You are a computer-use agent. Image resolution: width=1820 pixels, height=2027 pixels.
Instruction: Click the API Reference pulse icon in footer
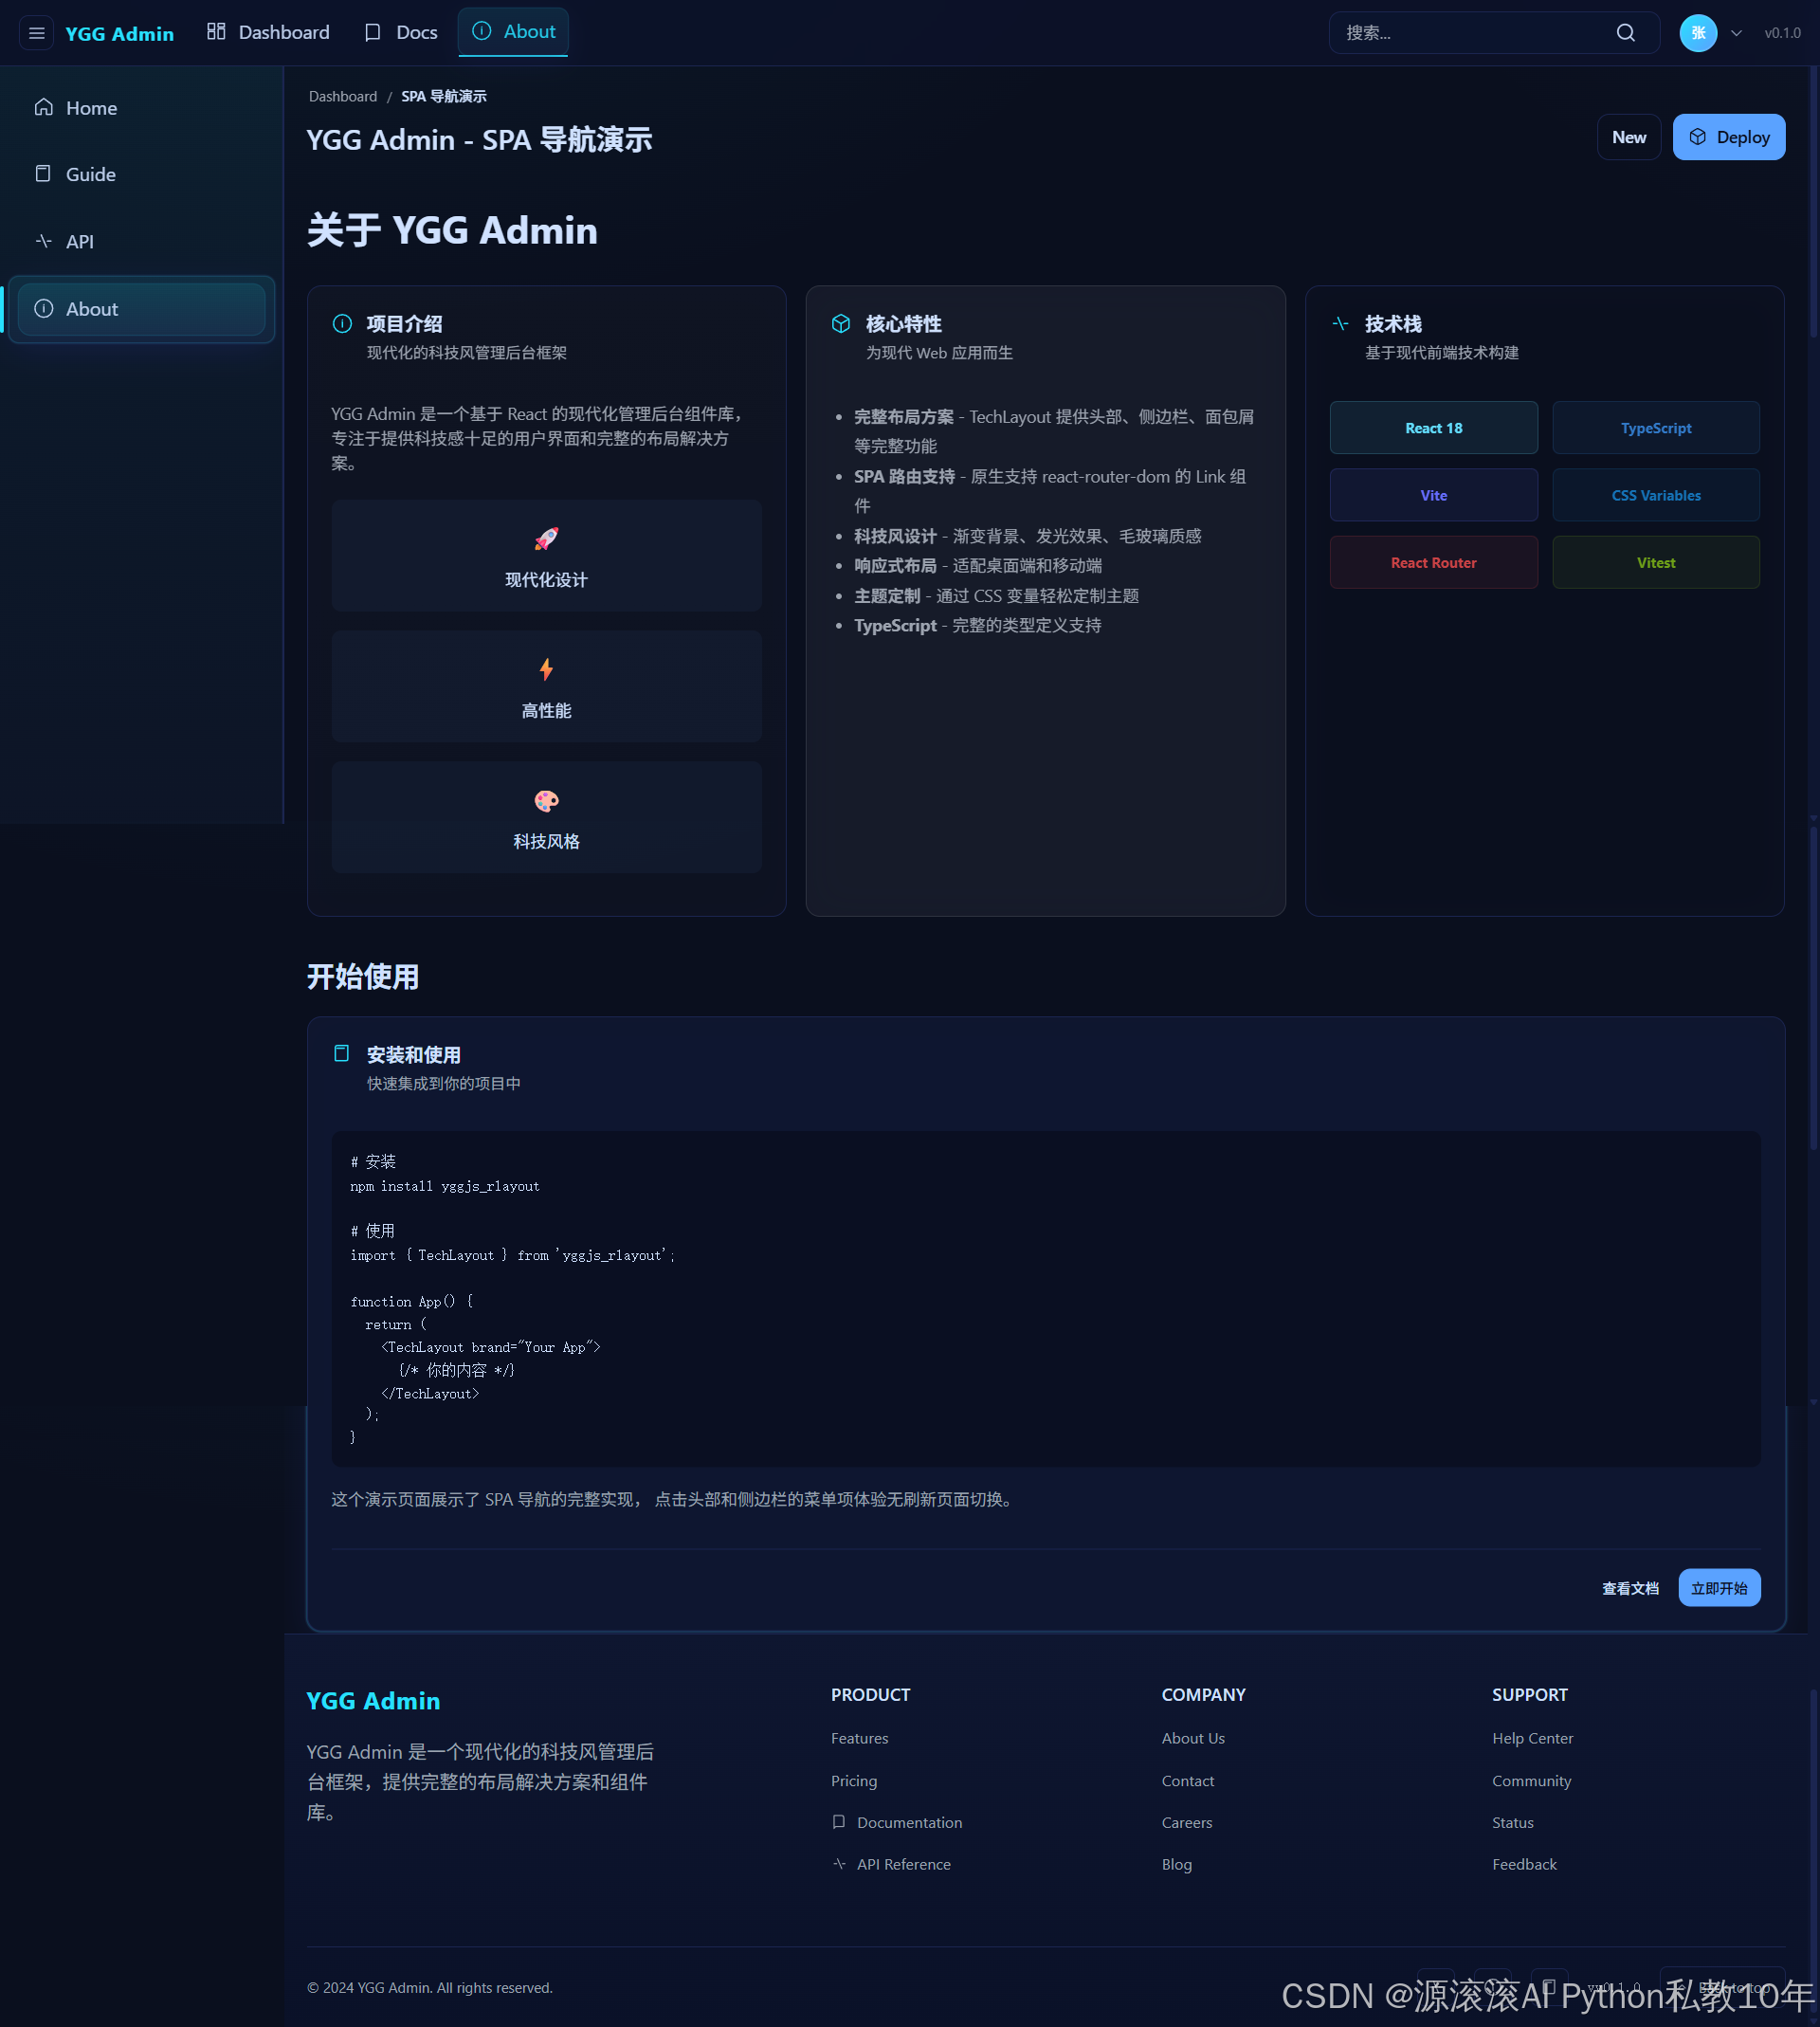839,1864
